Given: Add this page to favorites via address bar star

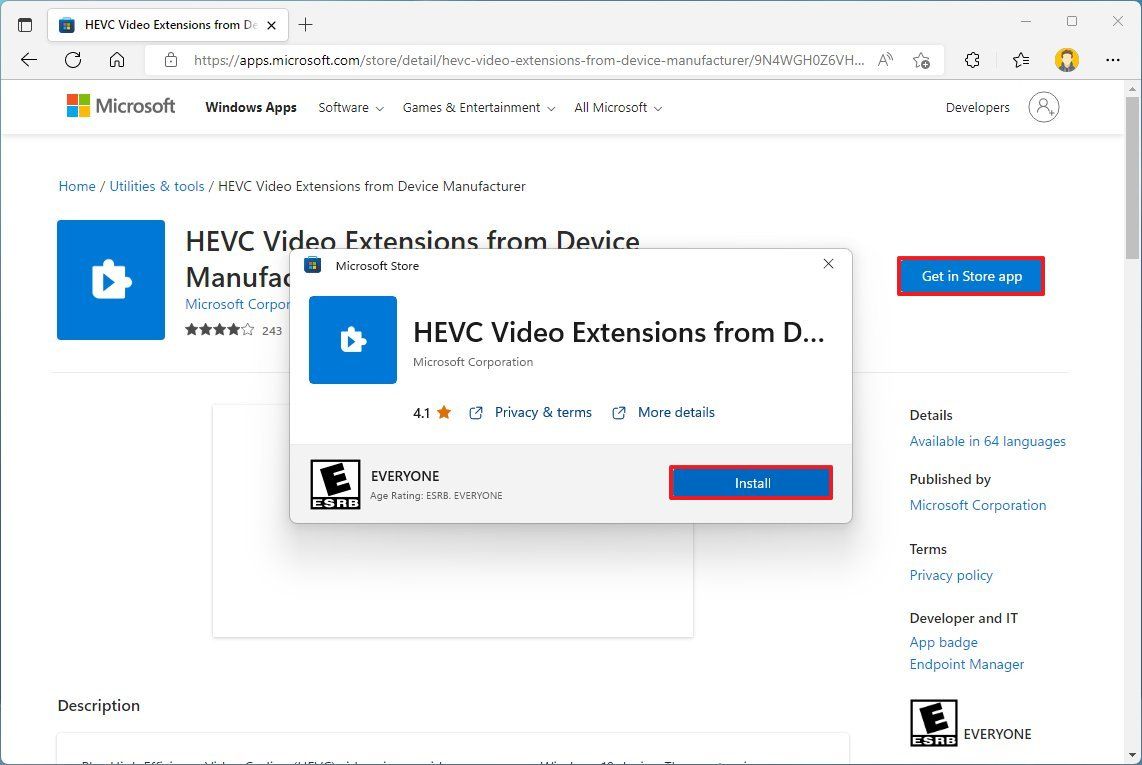Looking at the screenshot, I should pos(921,60).
